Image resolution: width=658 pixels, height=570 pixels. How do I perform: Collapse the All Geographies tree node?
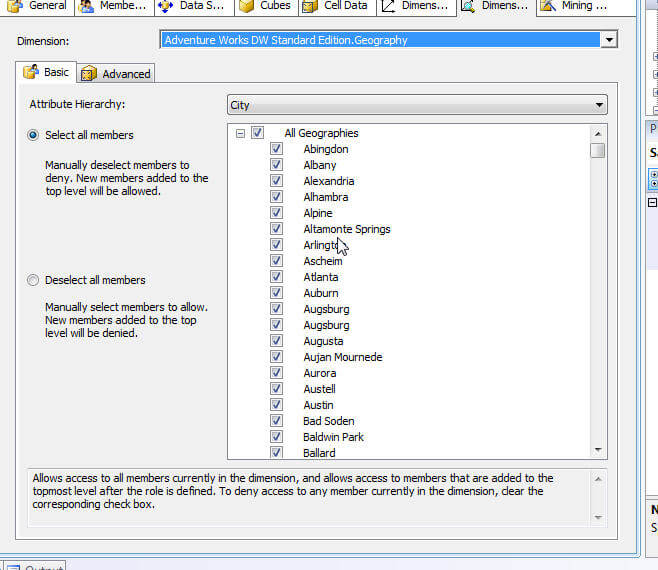(240, 133)
